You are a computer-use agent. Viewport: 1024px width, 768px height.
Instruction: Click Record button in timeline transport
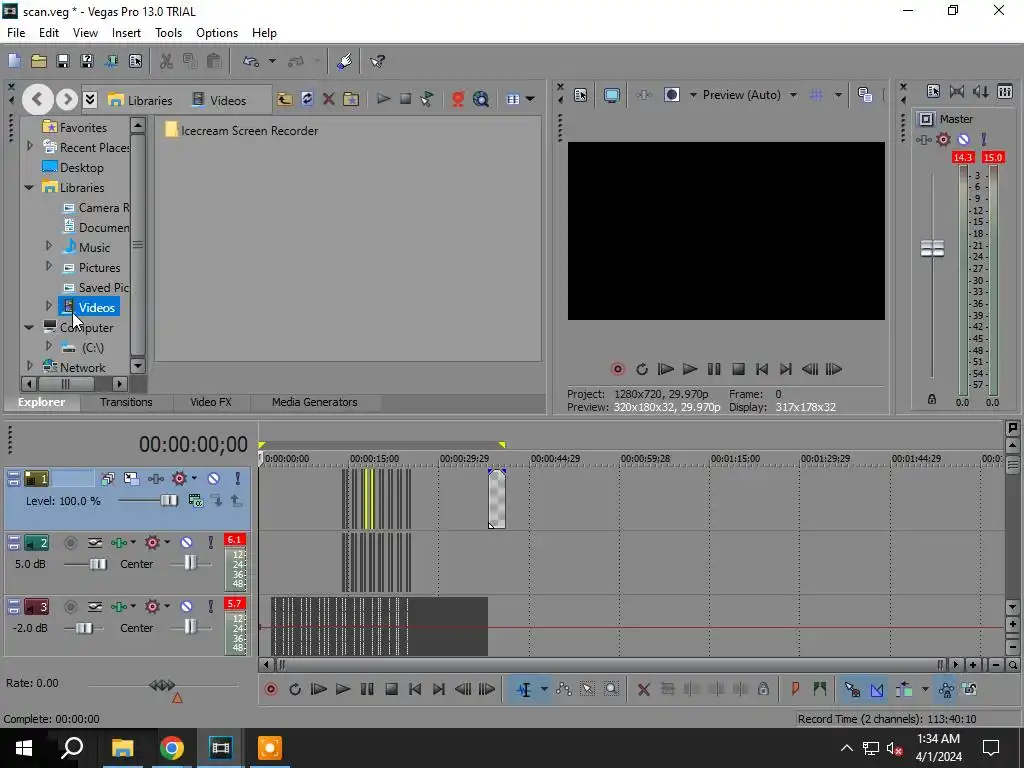[x=271, y=689]
